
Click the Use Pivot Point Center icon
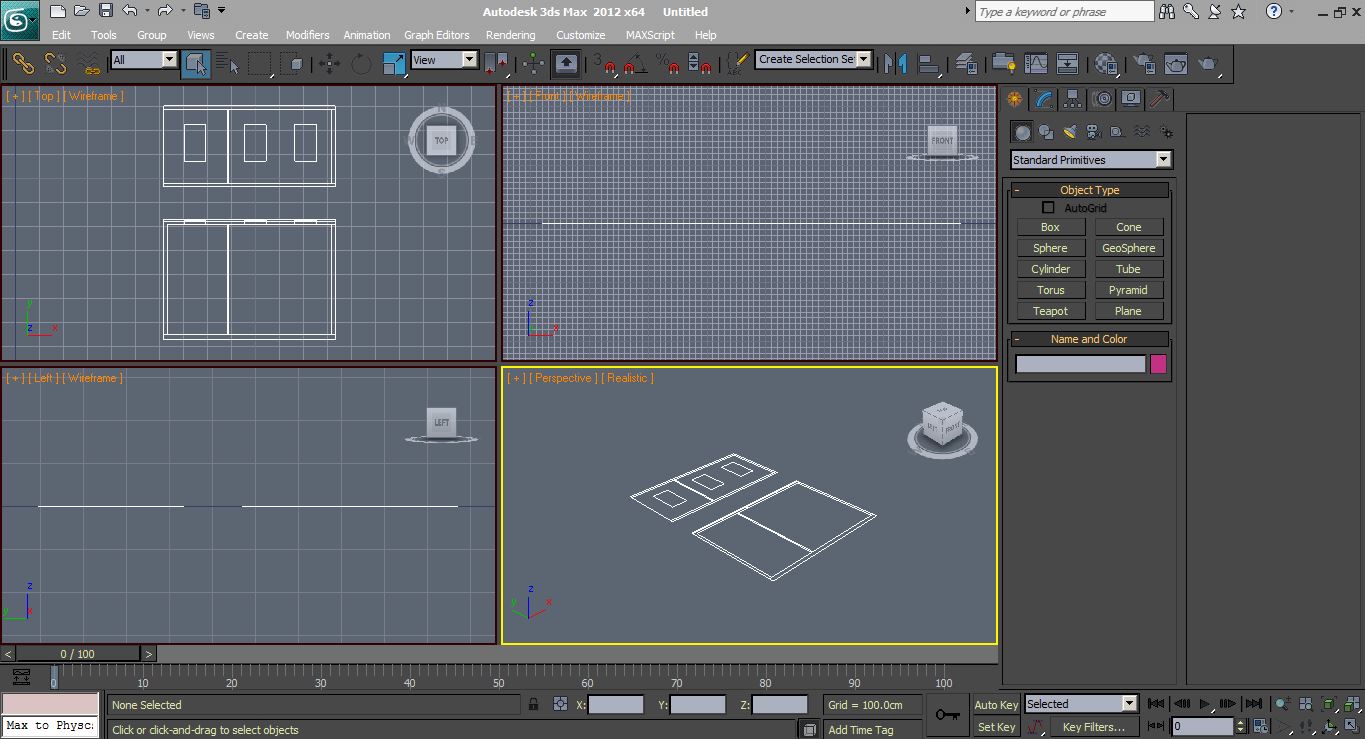(x=497, y=64)
